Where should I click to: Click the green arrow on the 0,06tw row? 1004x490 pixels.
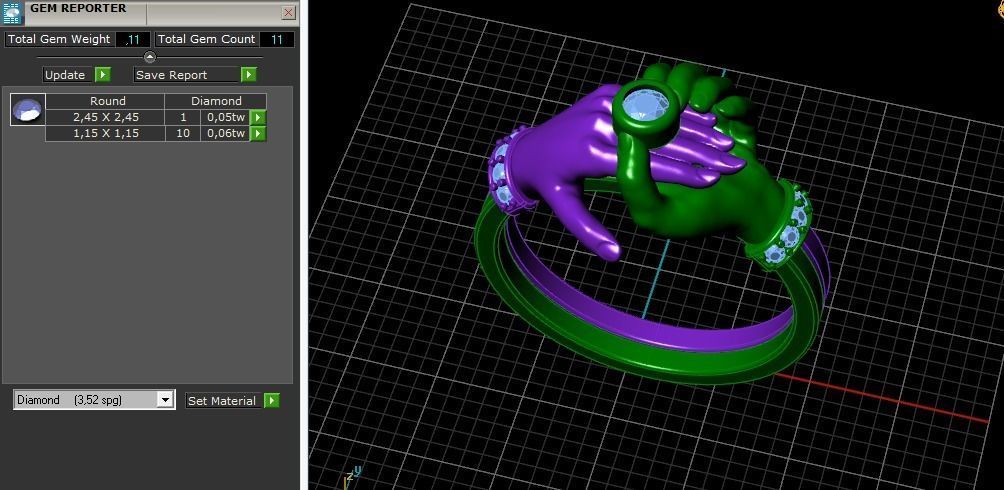point(258,133)
